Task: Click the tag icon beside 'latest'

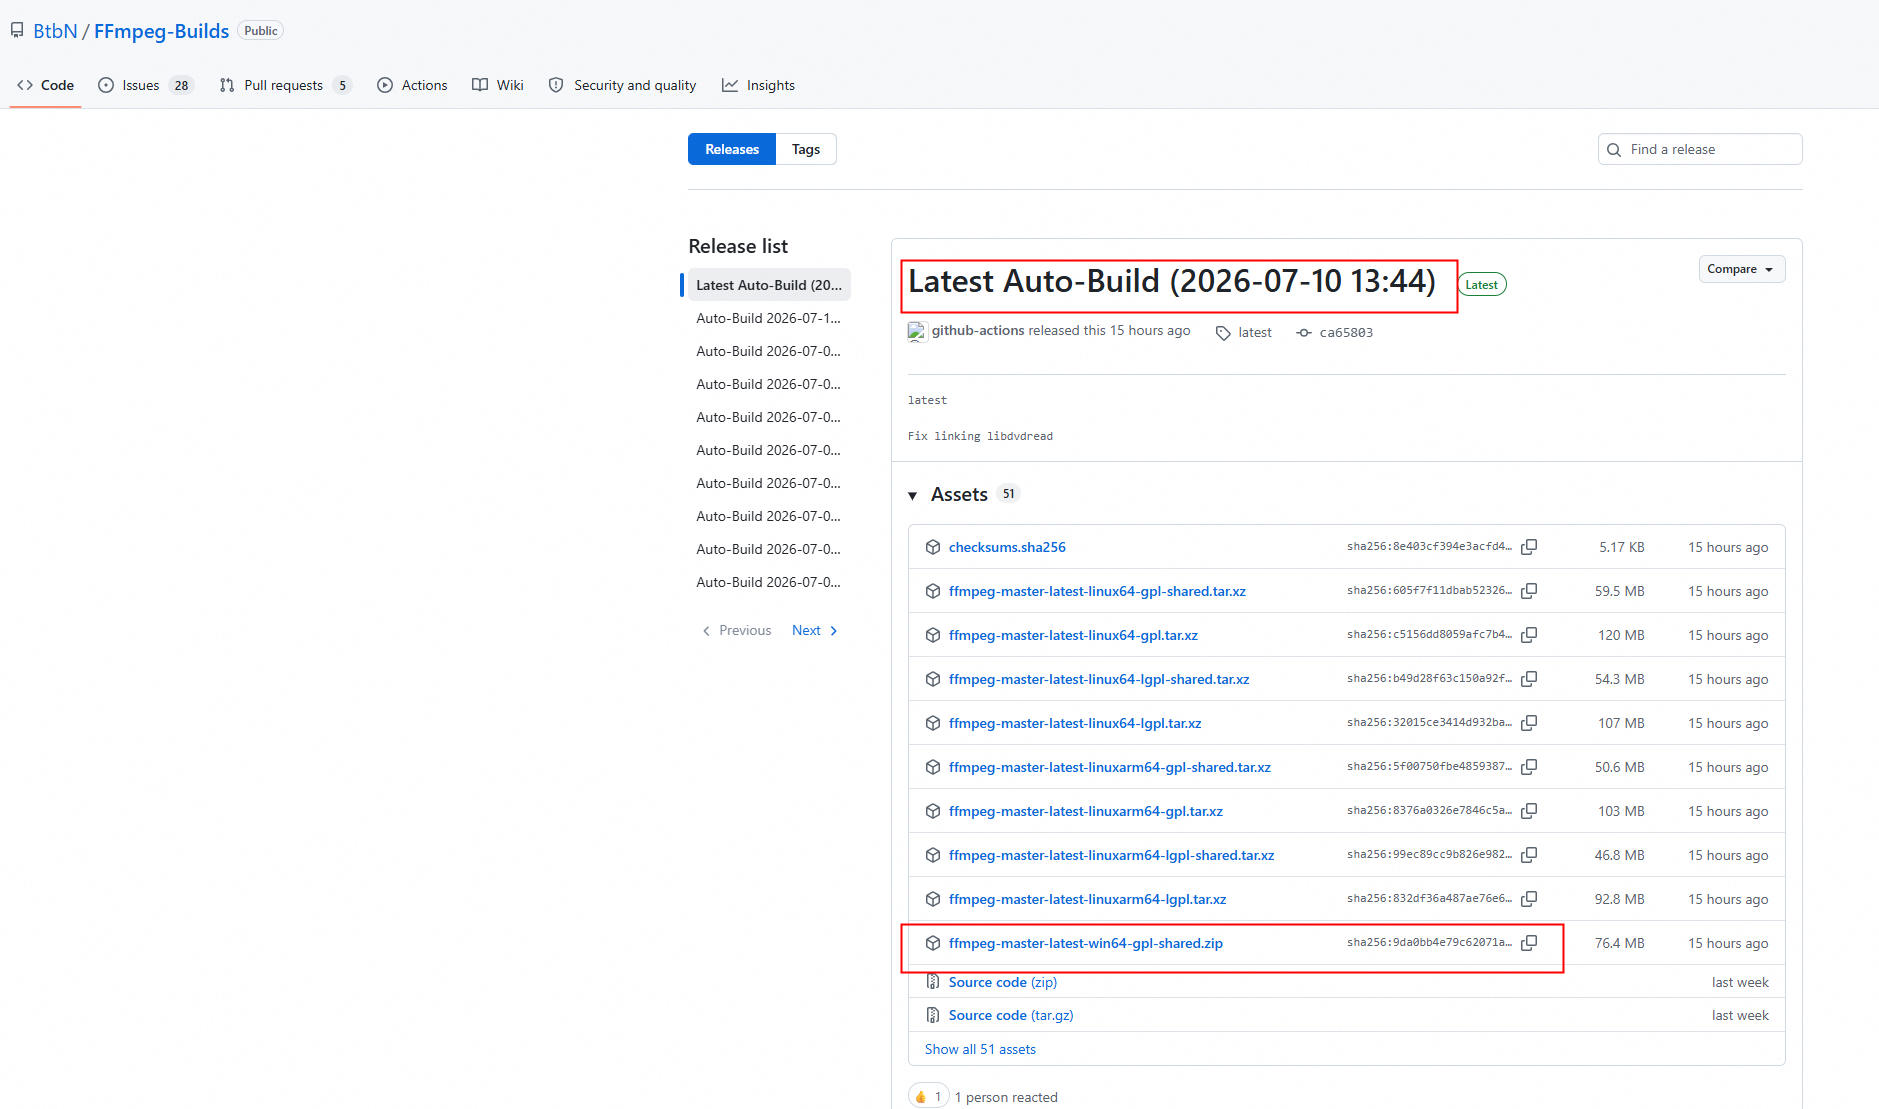Action: 1223,333
